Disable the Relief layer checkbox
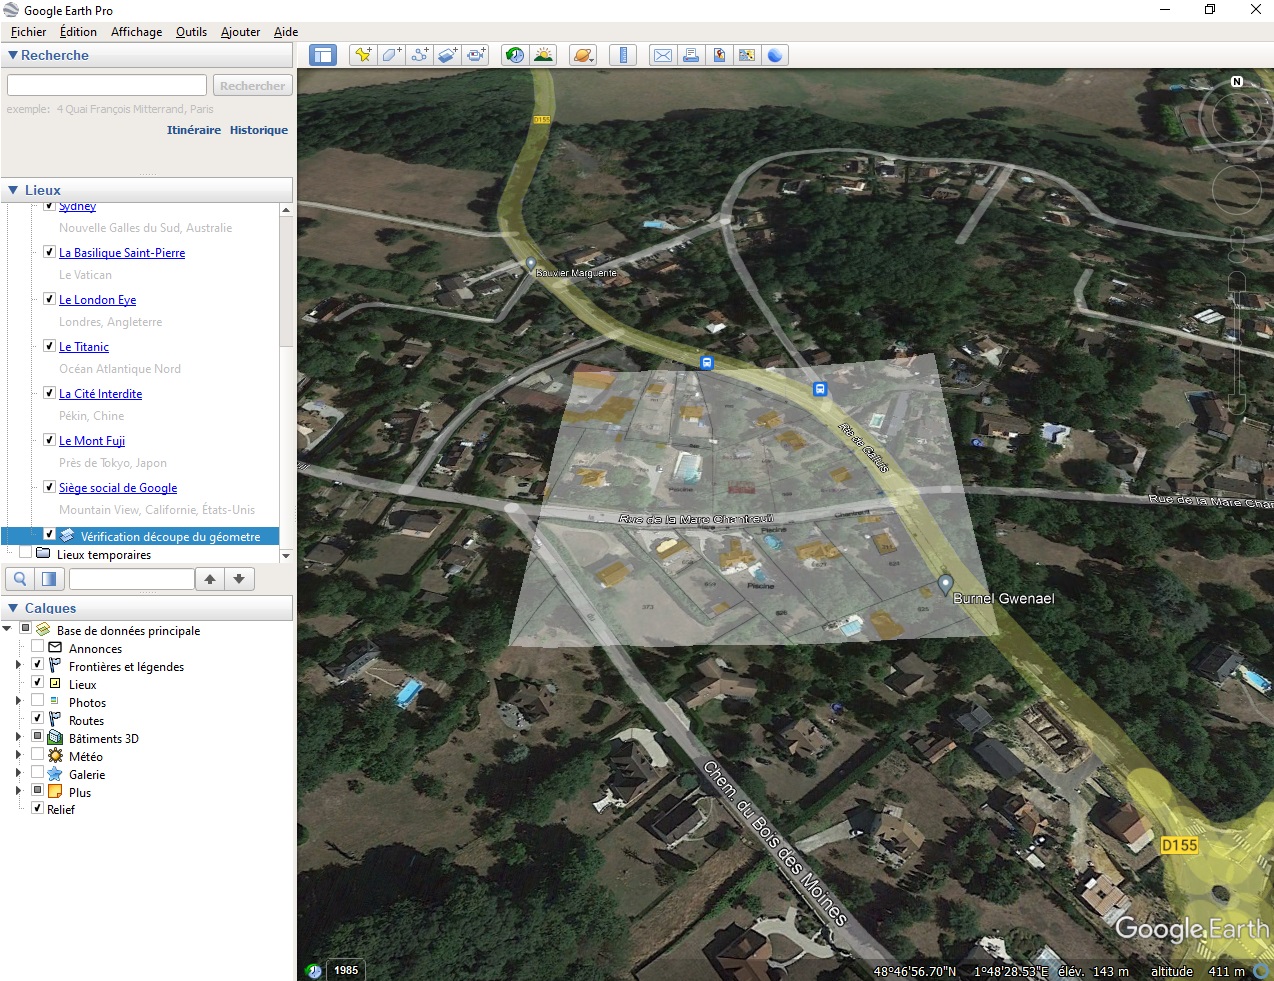 click(x=38, y=809)
